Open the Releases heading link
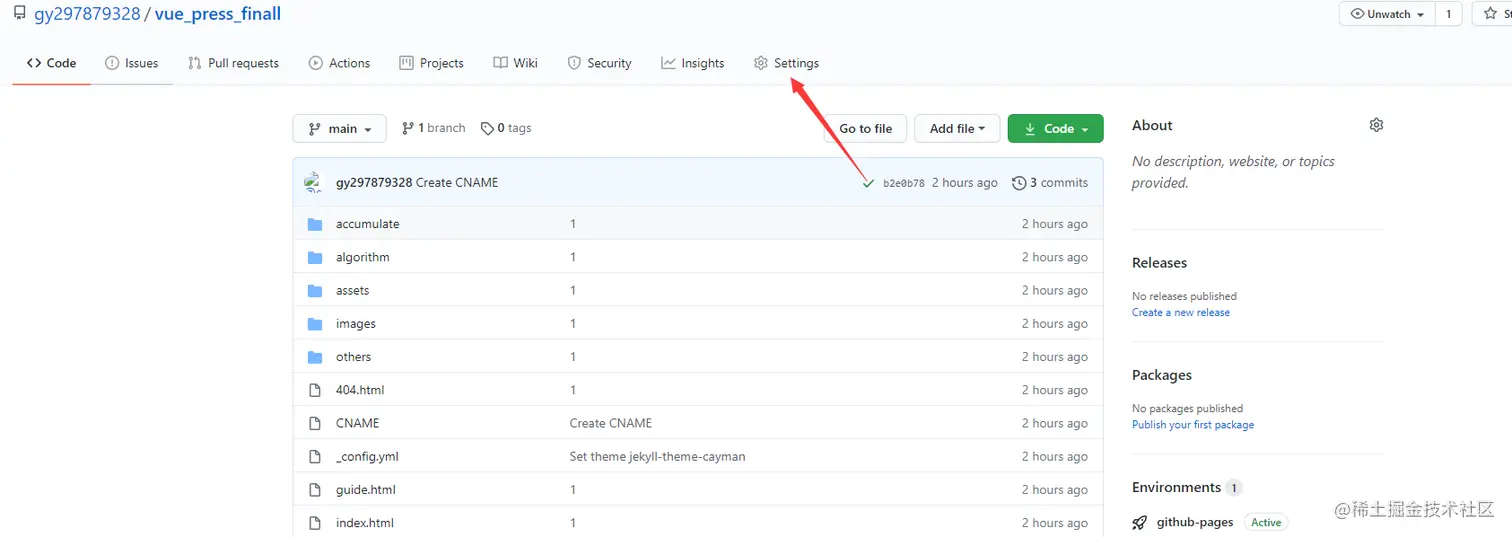1512x537 pixels. tap(1159, 263)
